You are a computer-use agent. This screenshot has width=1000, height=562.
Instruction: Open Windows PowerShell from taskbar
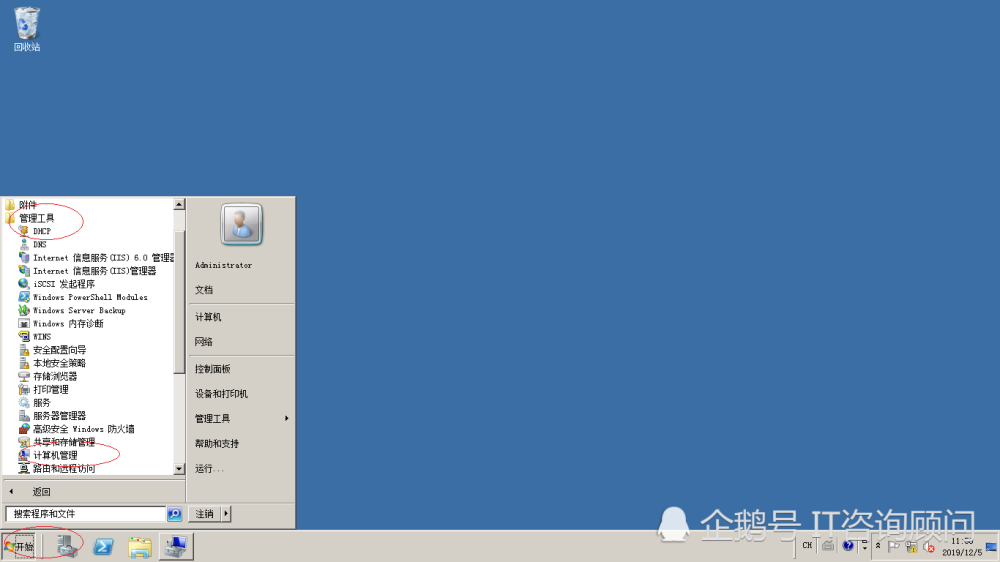[103, 546]
